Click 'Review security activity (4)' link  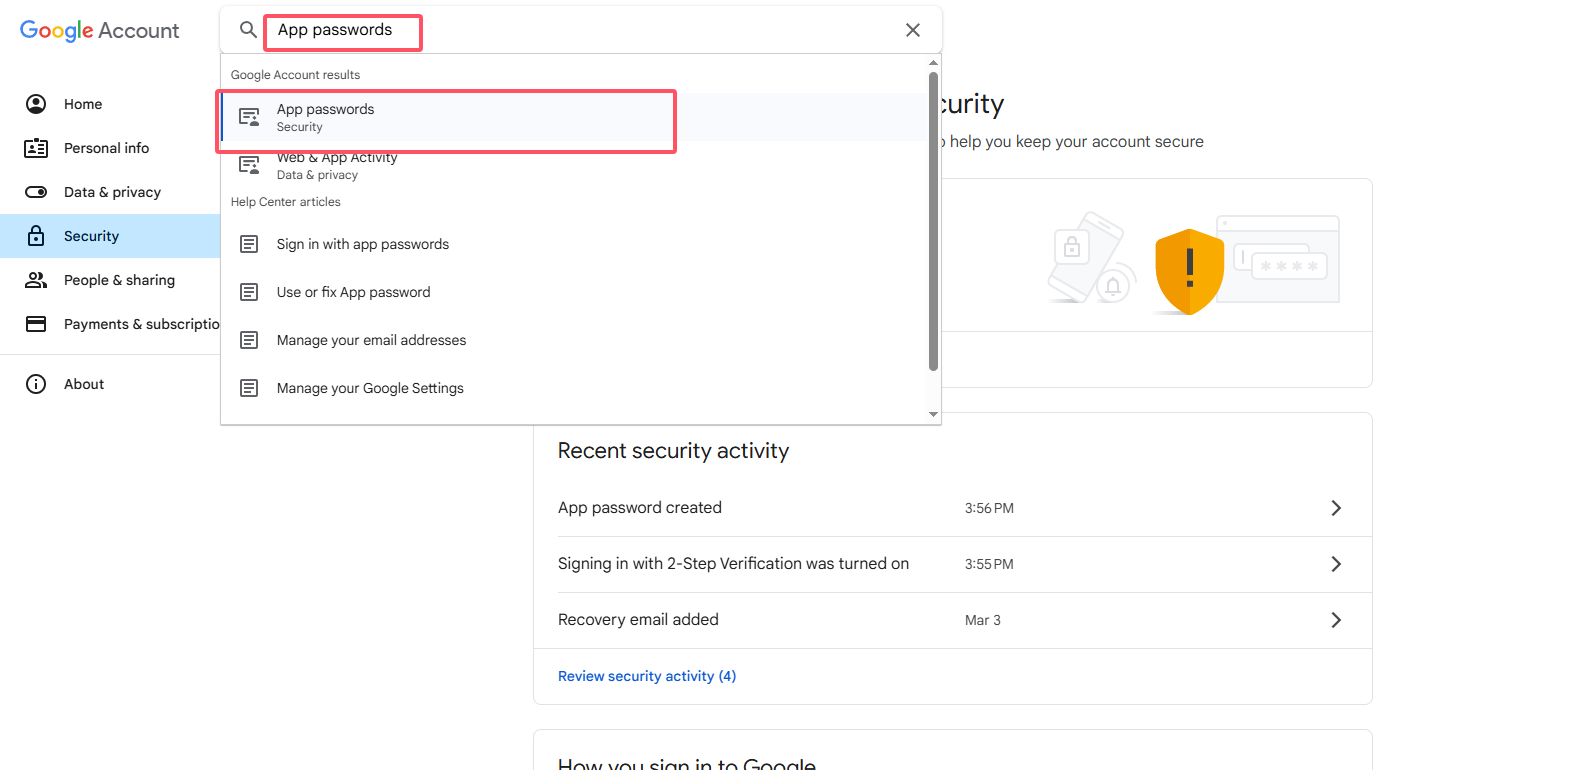pyautogui.click(x=647, y=676)
